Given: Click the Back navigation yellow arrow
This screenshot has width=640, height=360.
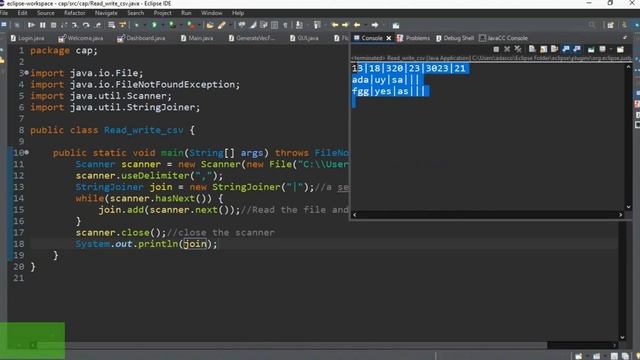Looking at the screenshot, I should point(357,25).
